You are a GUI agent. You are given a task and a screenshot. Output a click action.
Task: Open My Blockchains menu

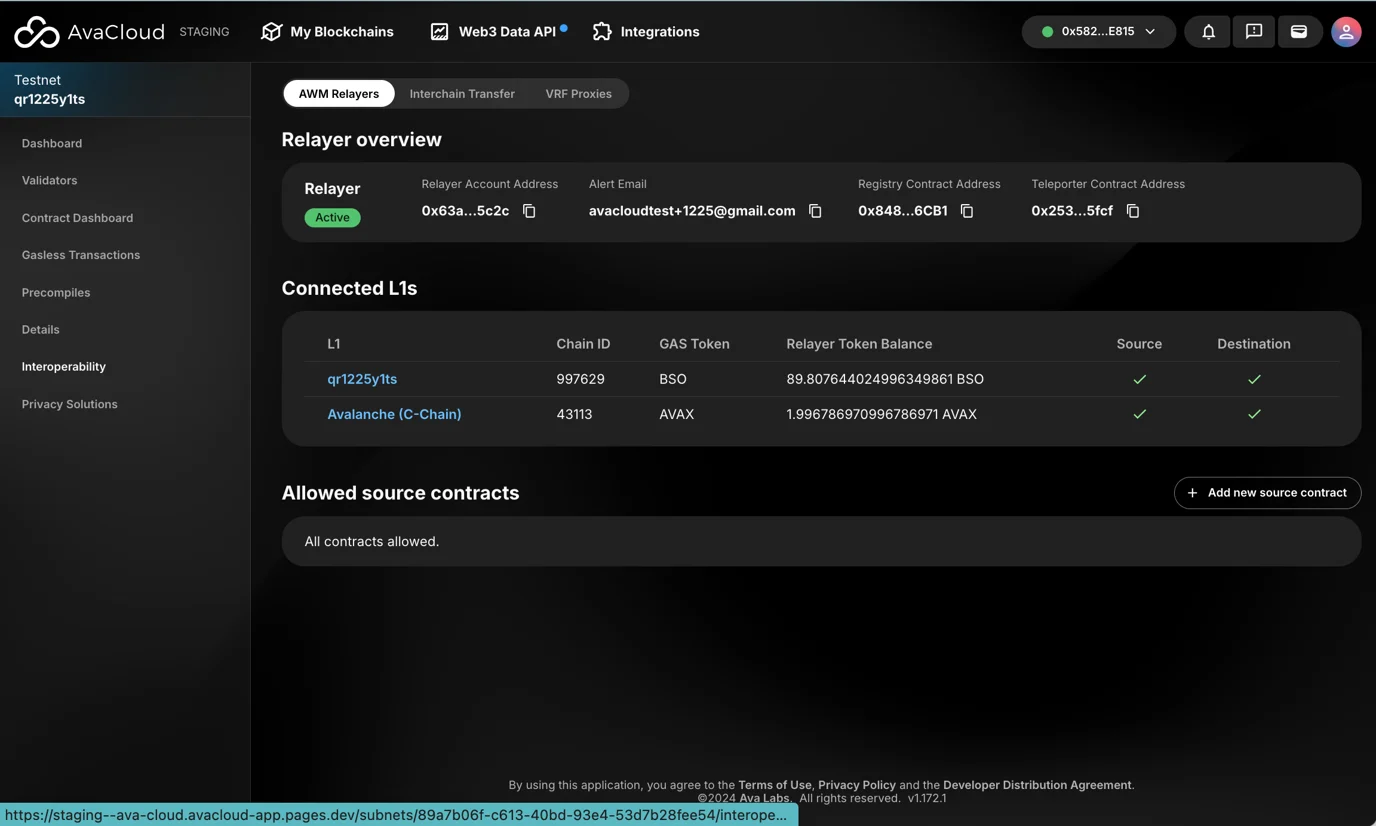click(x=327, y=32)
